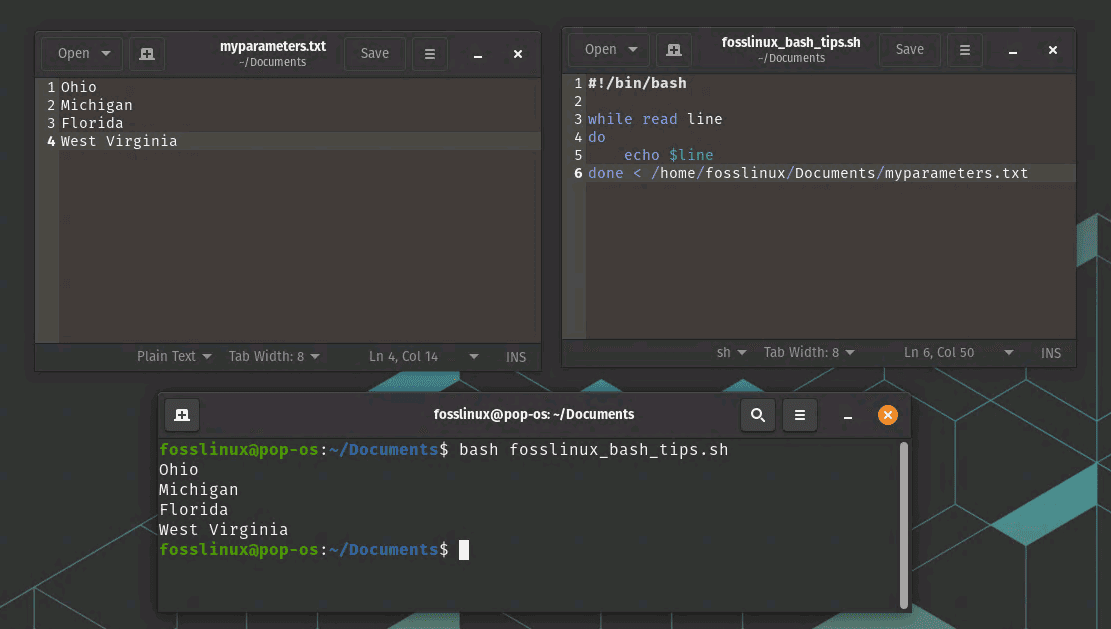Click 'West Virginia' line in myparameters.txt editor

coord(119,141)
